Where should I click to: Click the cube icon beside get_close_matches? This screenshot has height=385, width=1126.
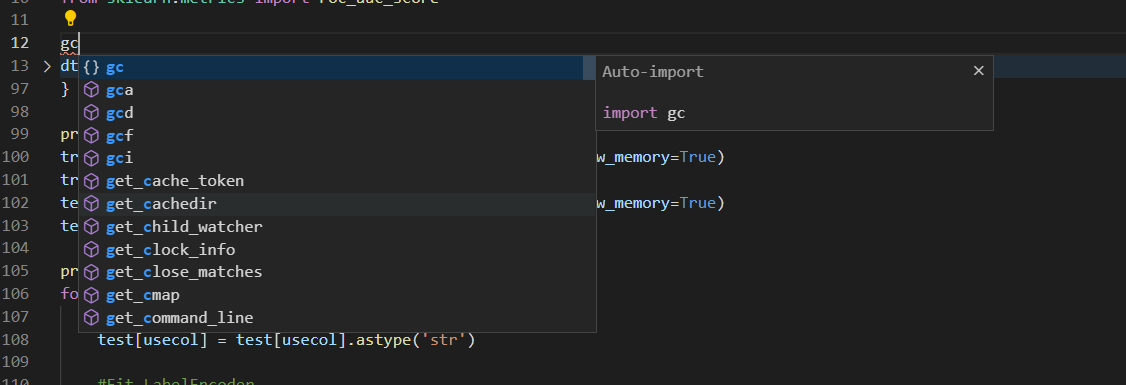(91, 272)
